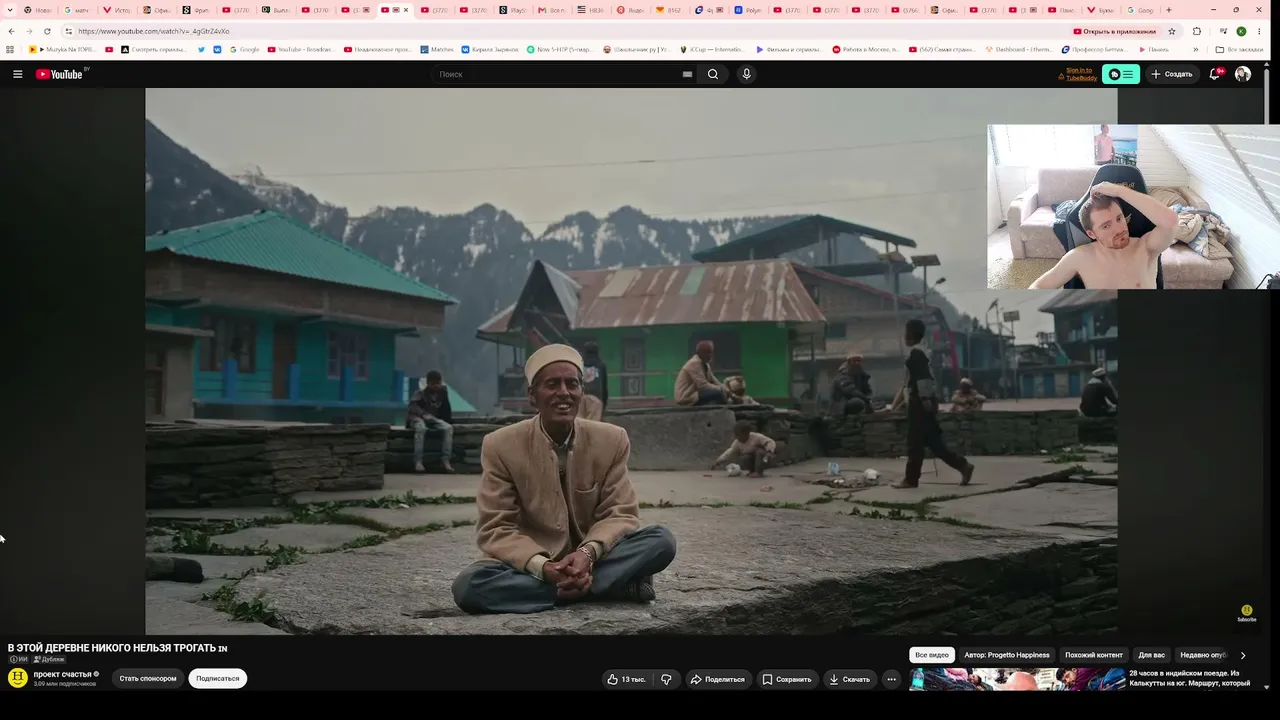Switch to the Gmail tab

tap(552, 10)
